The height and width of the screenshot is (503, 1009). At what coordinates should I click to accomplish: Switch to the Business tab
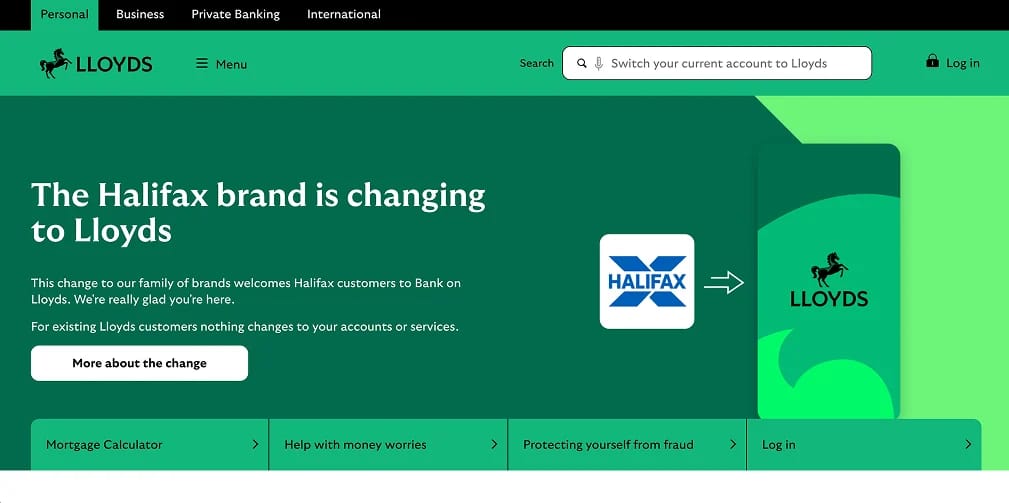pos(140,14)
